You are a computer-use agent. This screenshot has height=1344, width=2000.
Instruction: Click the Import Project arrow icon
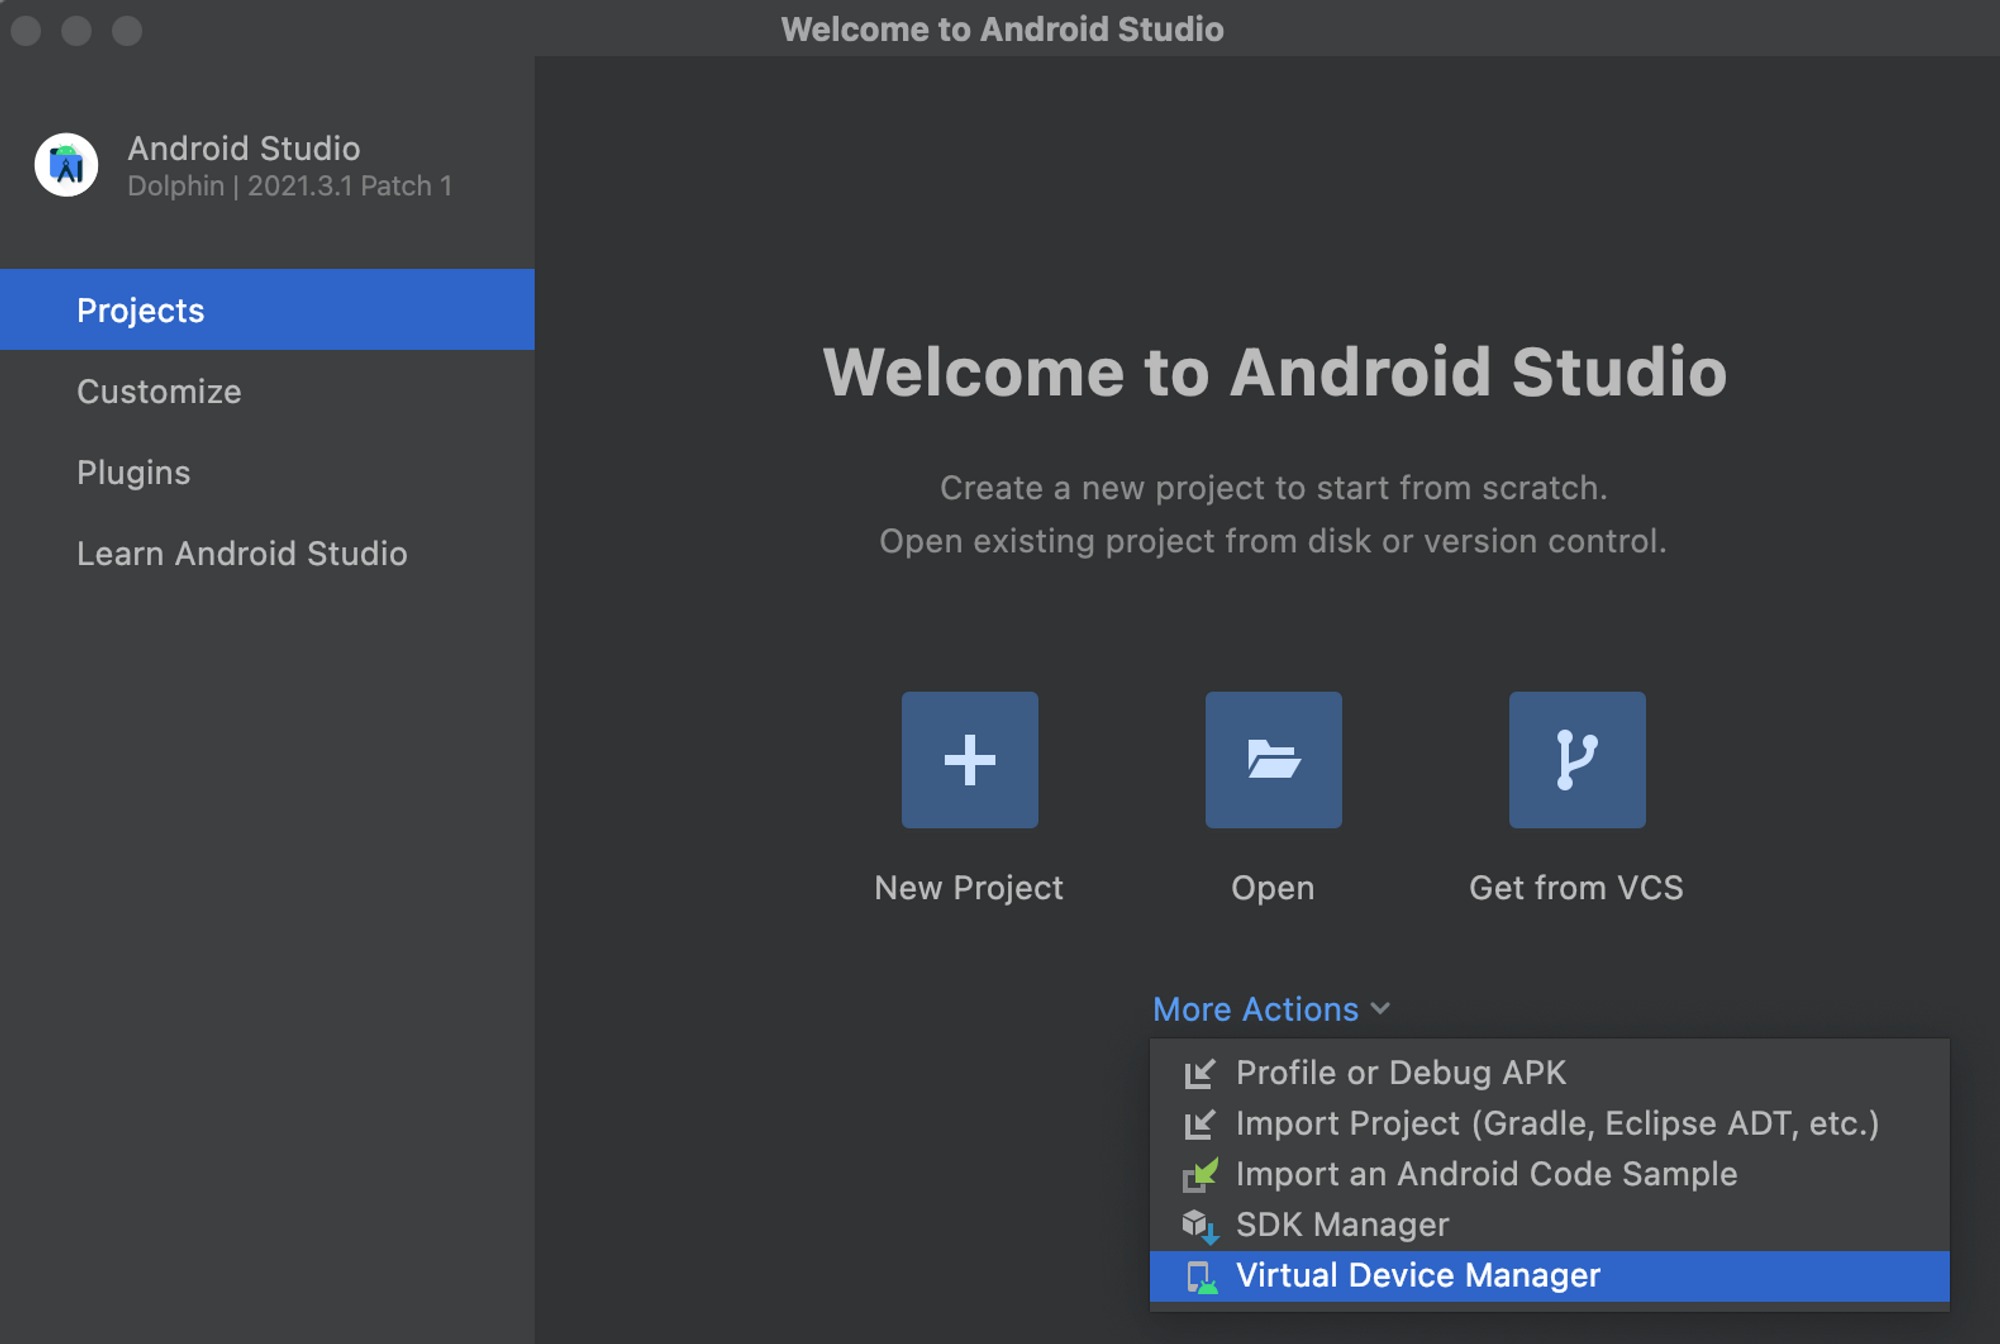[1199, 1124]
